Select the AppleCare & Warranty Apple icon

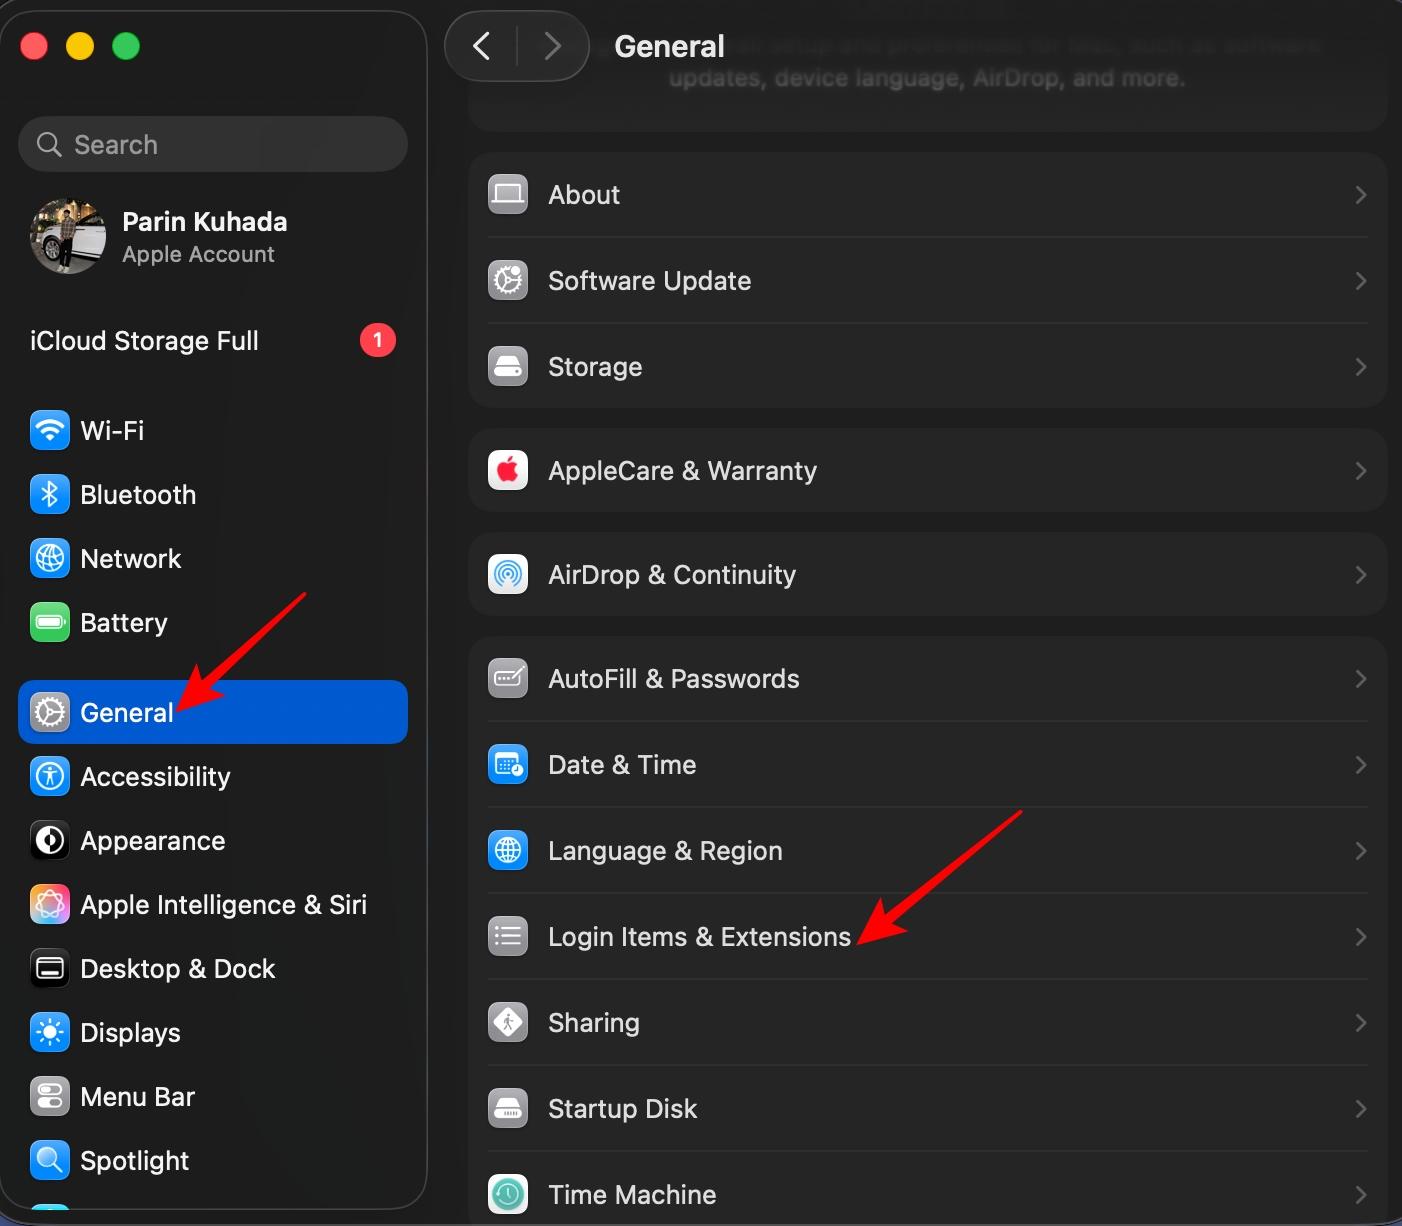508,471
